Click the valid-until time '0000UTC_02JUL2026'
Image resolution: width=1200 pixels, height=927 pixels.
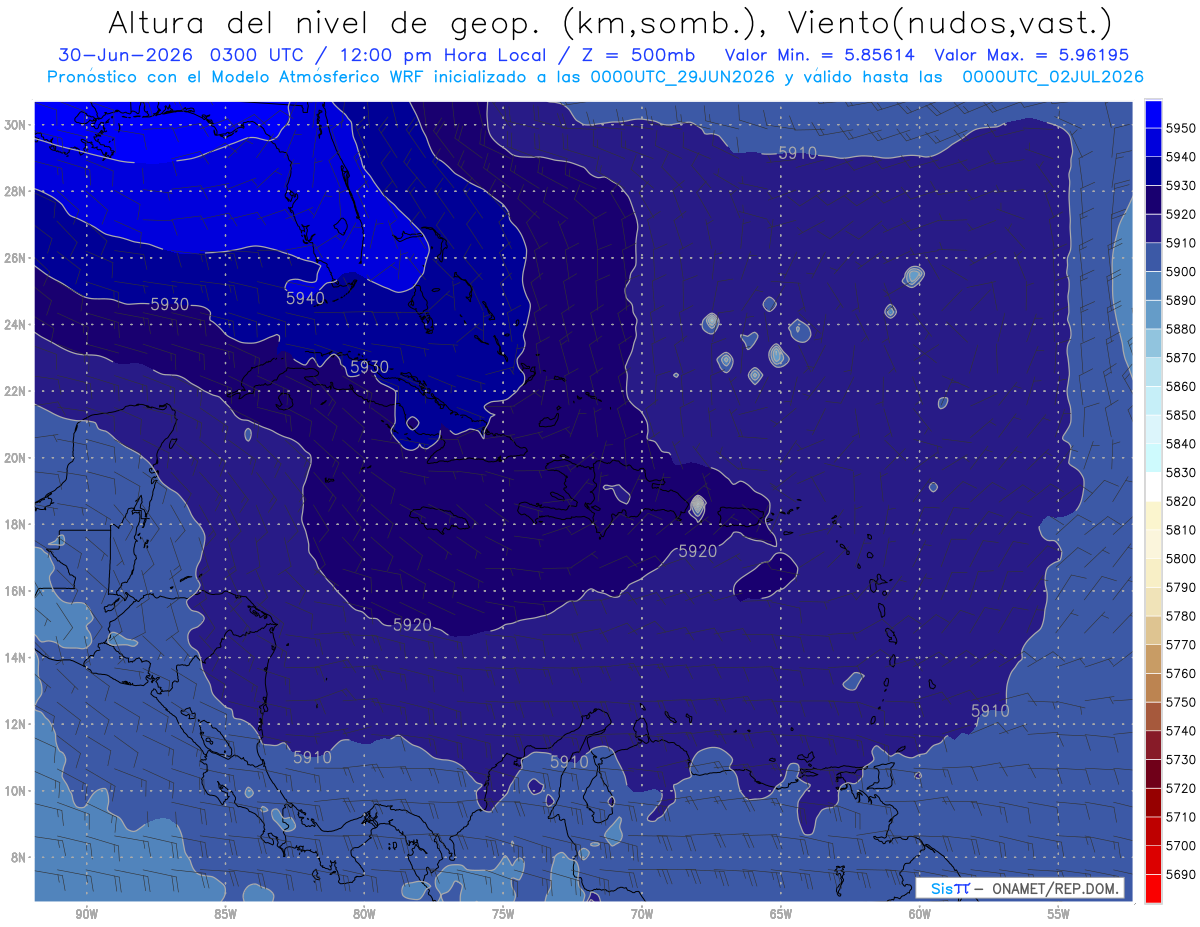(x=1053, y=77)
